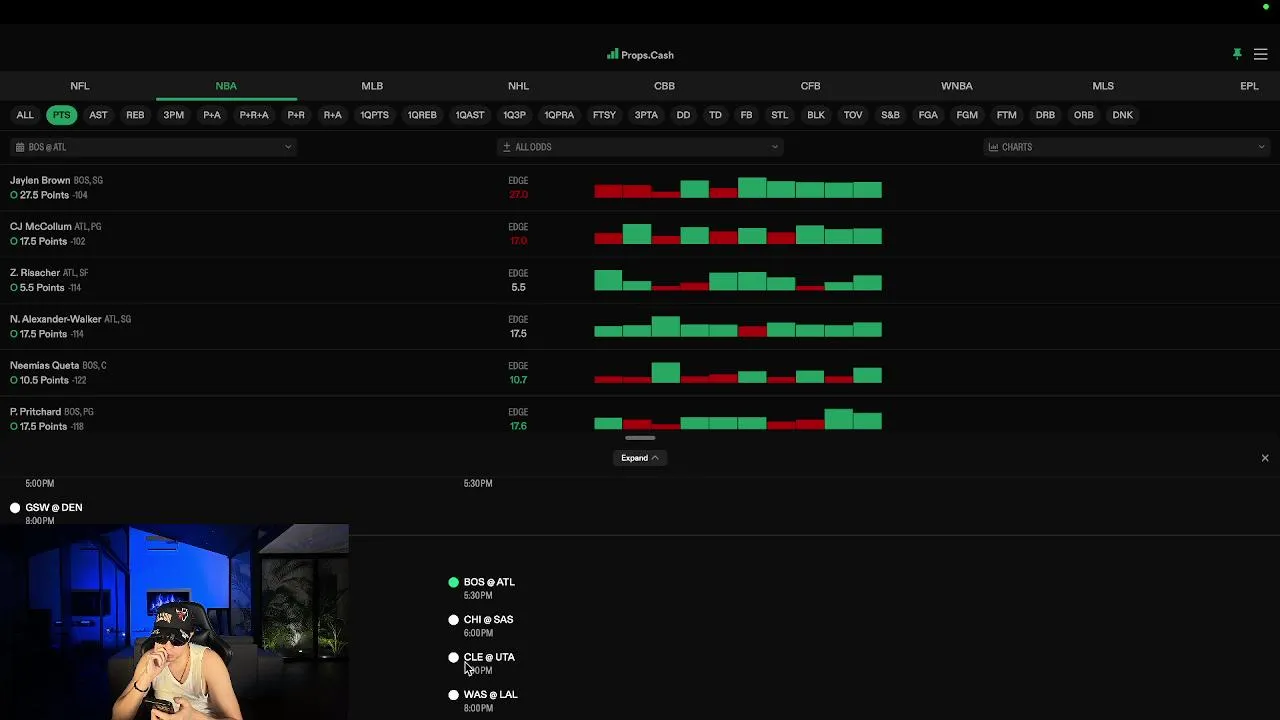
Task: Select the CLE @ UTA game radio
Action: (x=454, y=657)
